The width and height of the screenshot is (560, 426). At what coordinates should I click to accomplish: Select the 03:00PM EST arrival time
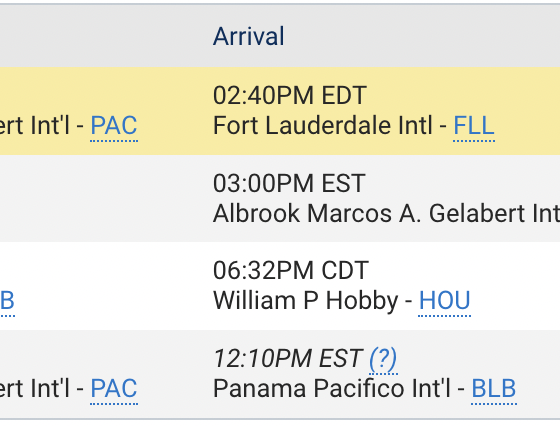point(289,183)
